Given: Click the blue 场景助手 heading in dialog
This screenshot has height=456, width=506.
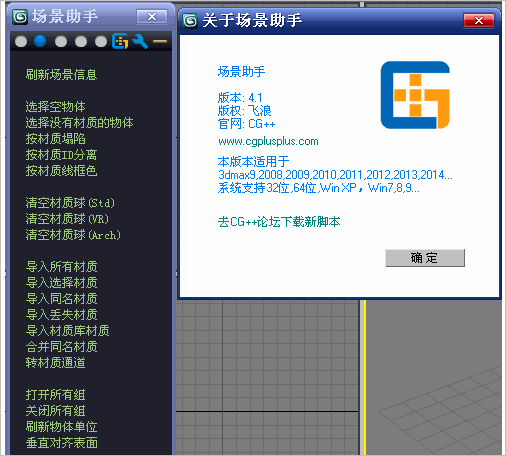Looking at the screenshot, I should click(241, 72).
